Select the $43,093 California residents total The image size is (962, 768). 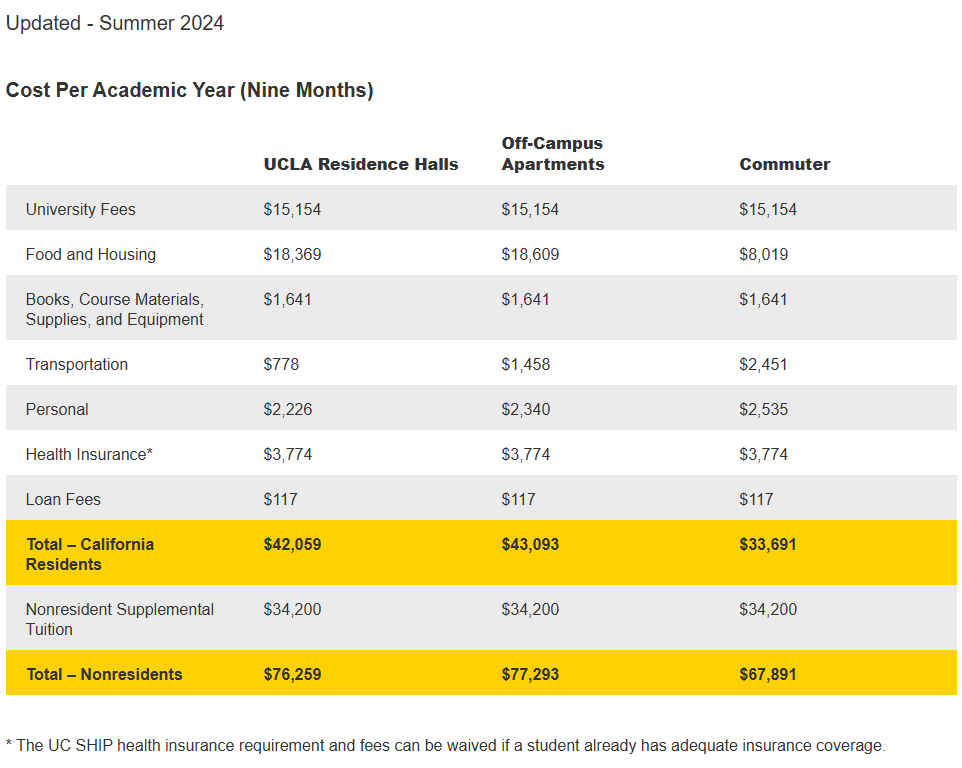click(530, 545)
